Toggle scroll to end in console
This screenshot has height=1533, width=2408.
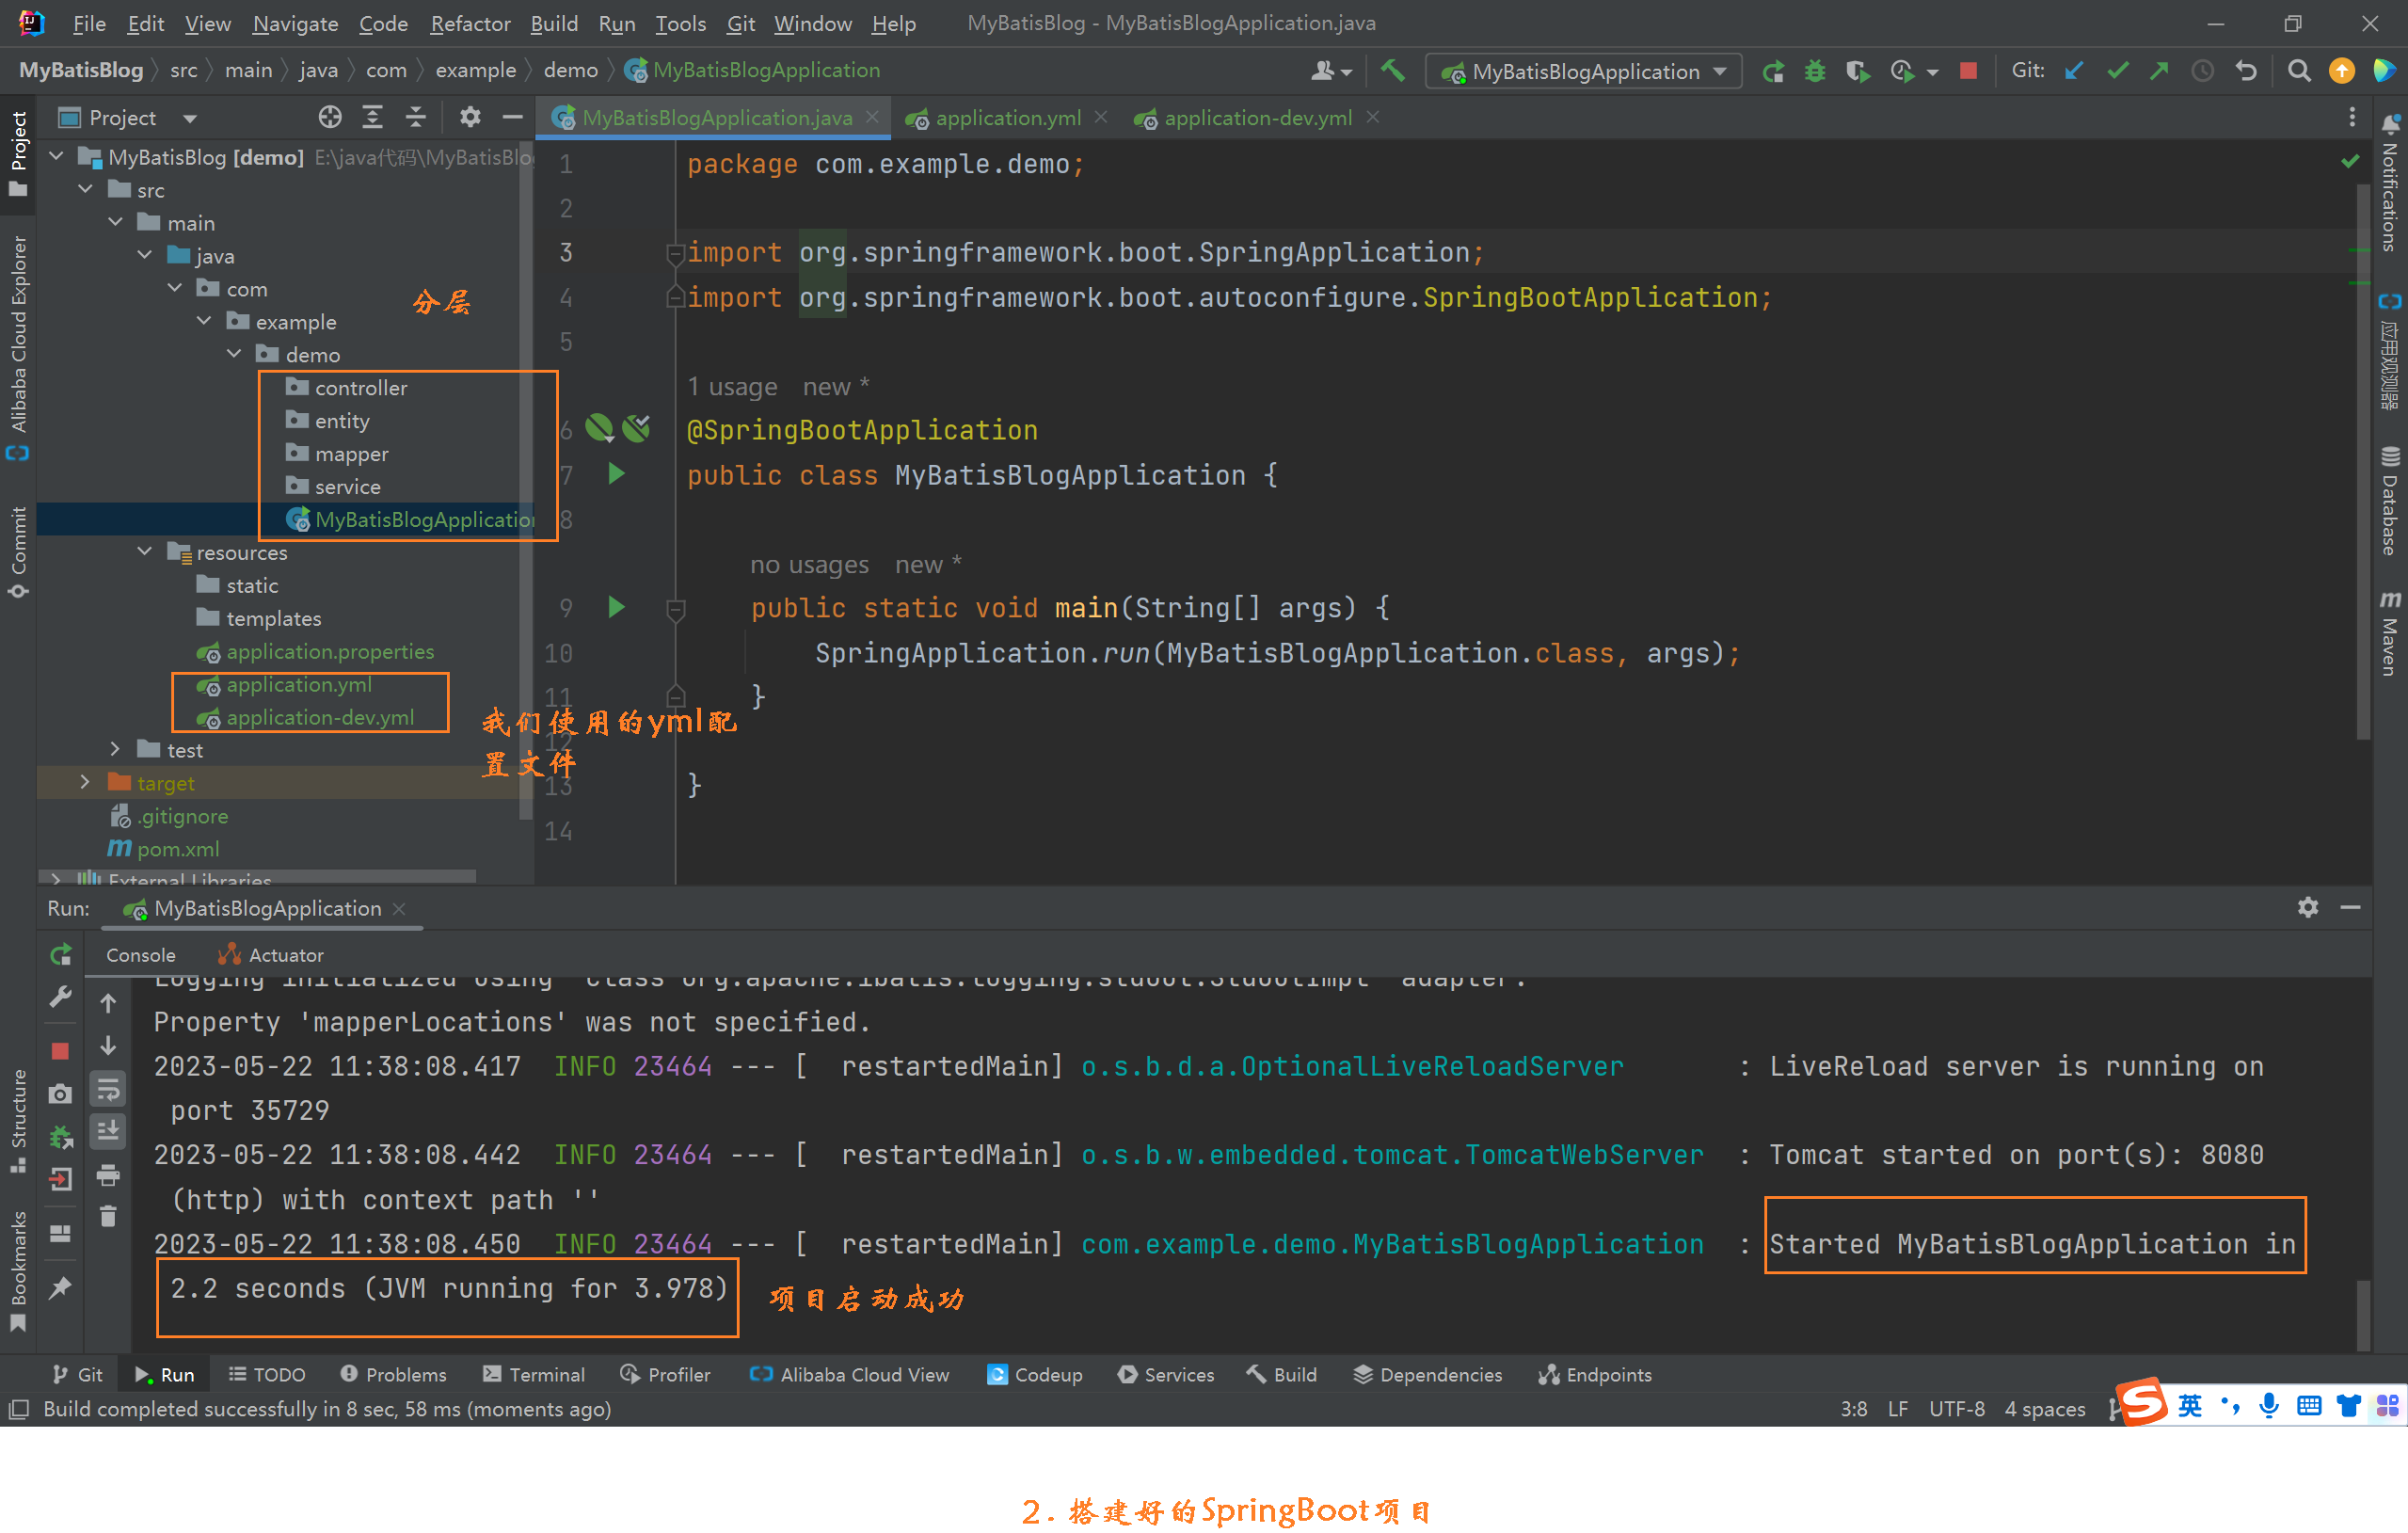[x=108, y=1131]
